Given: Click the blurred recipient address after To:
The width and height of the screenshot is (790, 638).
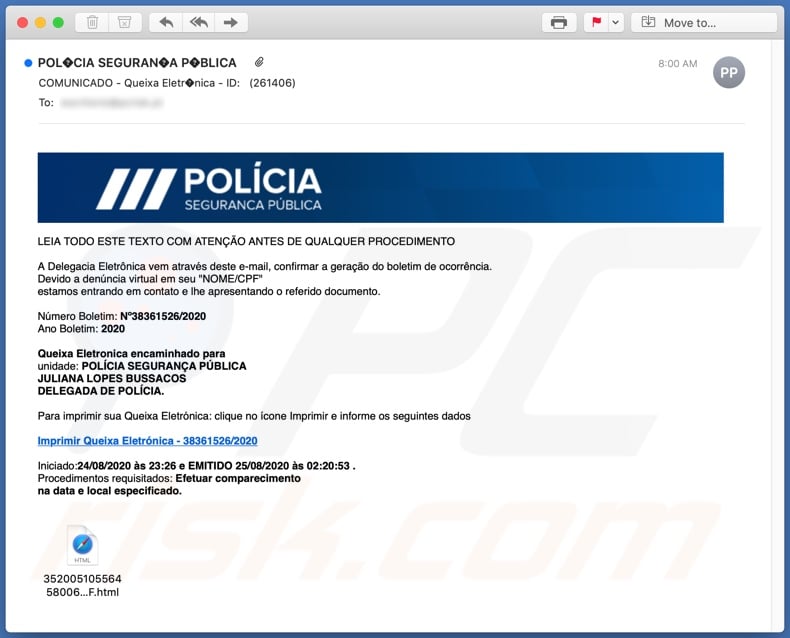Looking at the screenshot, I should point(112,103).
